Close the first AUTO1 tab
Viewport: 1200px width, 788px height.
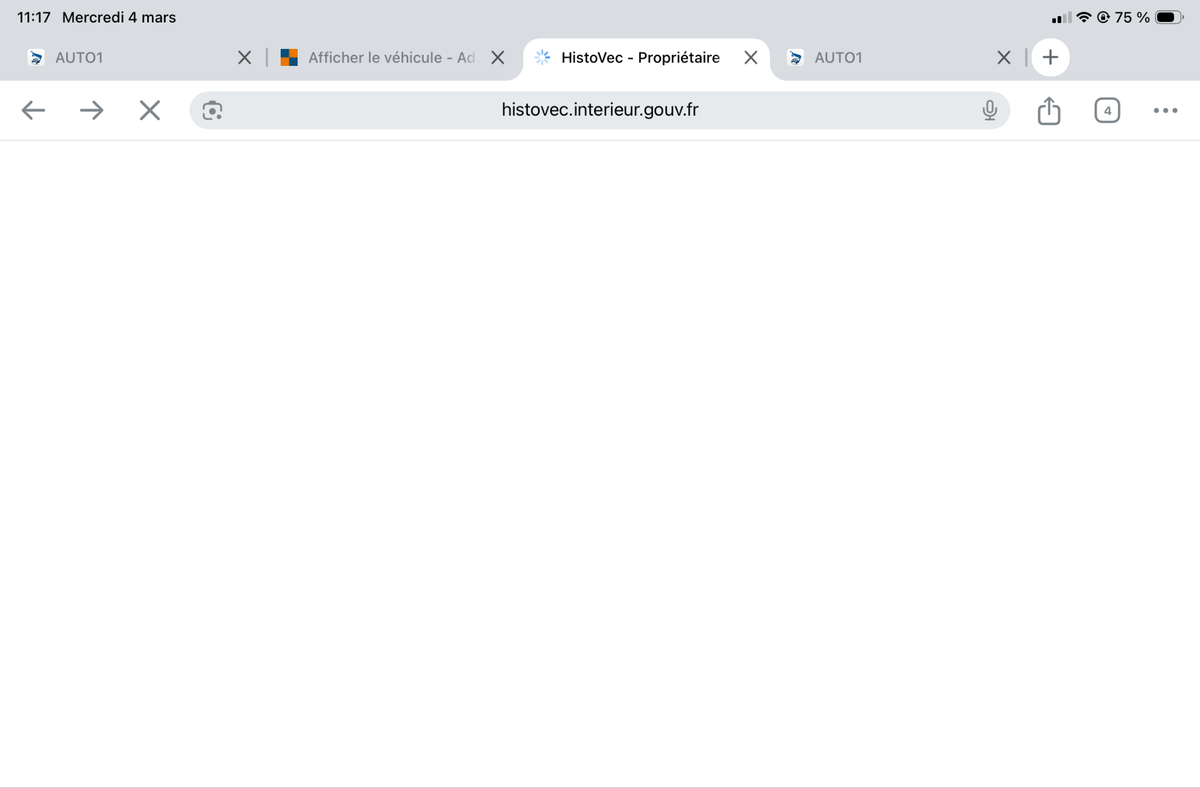click(x=244, y=58)
